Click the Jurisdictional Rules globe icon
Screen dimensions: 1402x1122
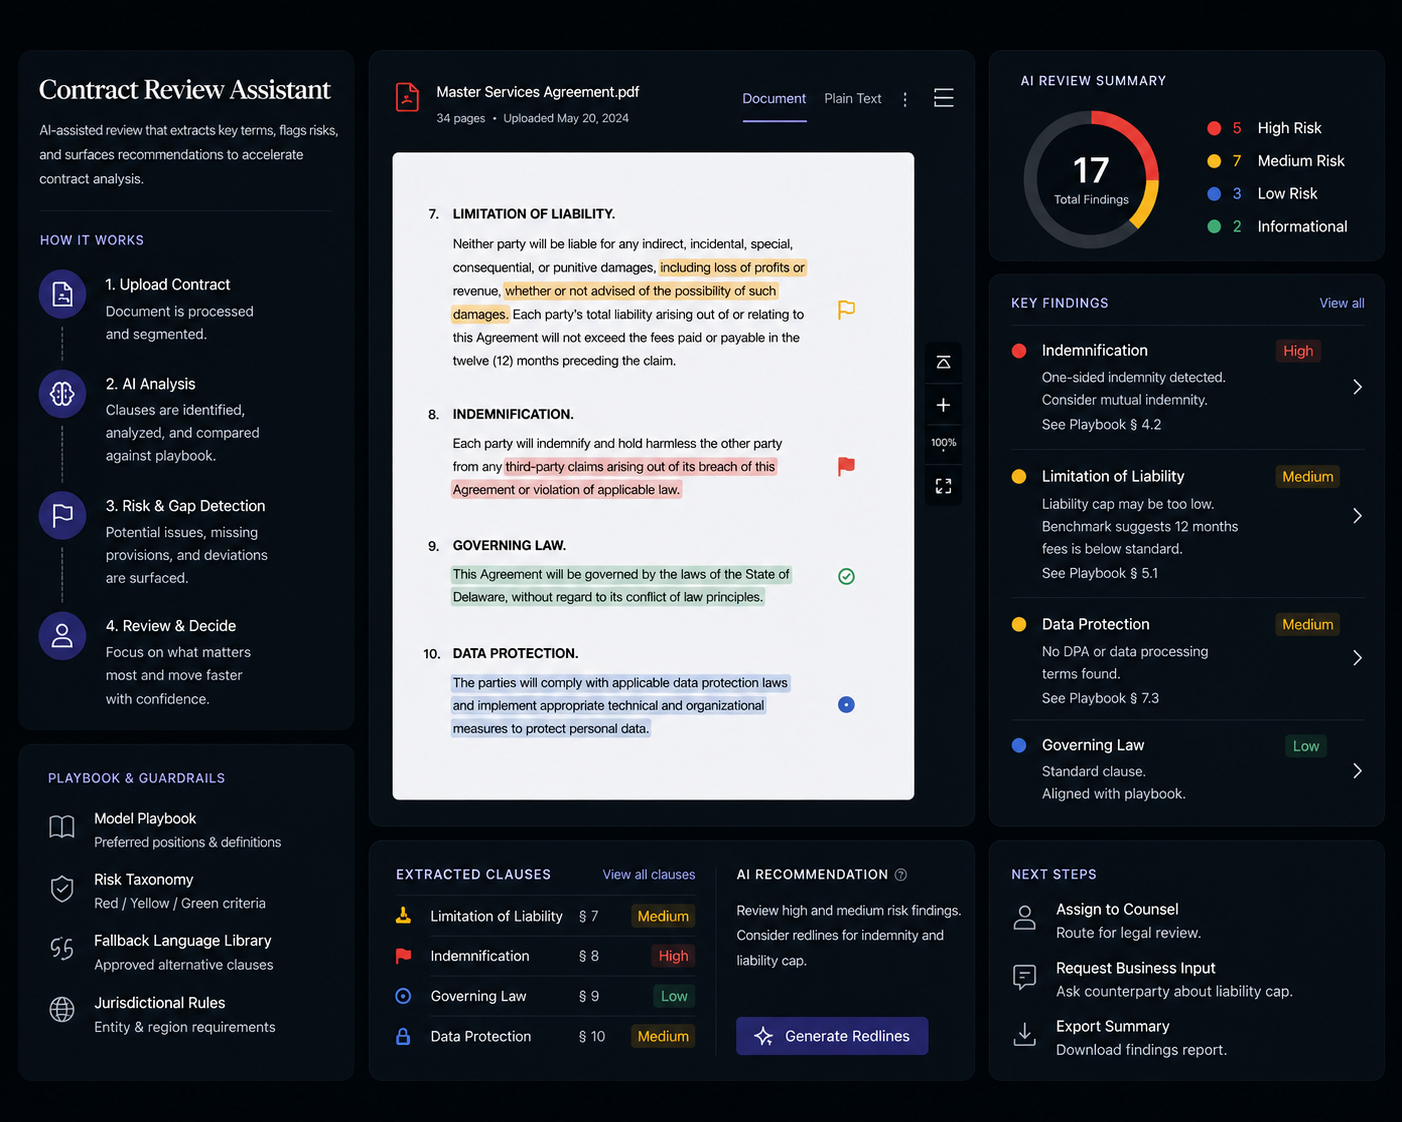pyautogui.click(x=62, y=1010)
